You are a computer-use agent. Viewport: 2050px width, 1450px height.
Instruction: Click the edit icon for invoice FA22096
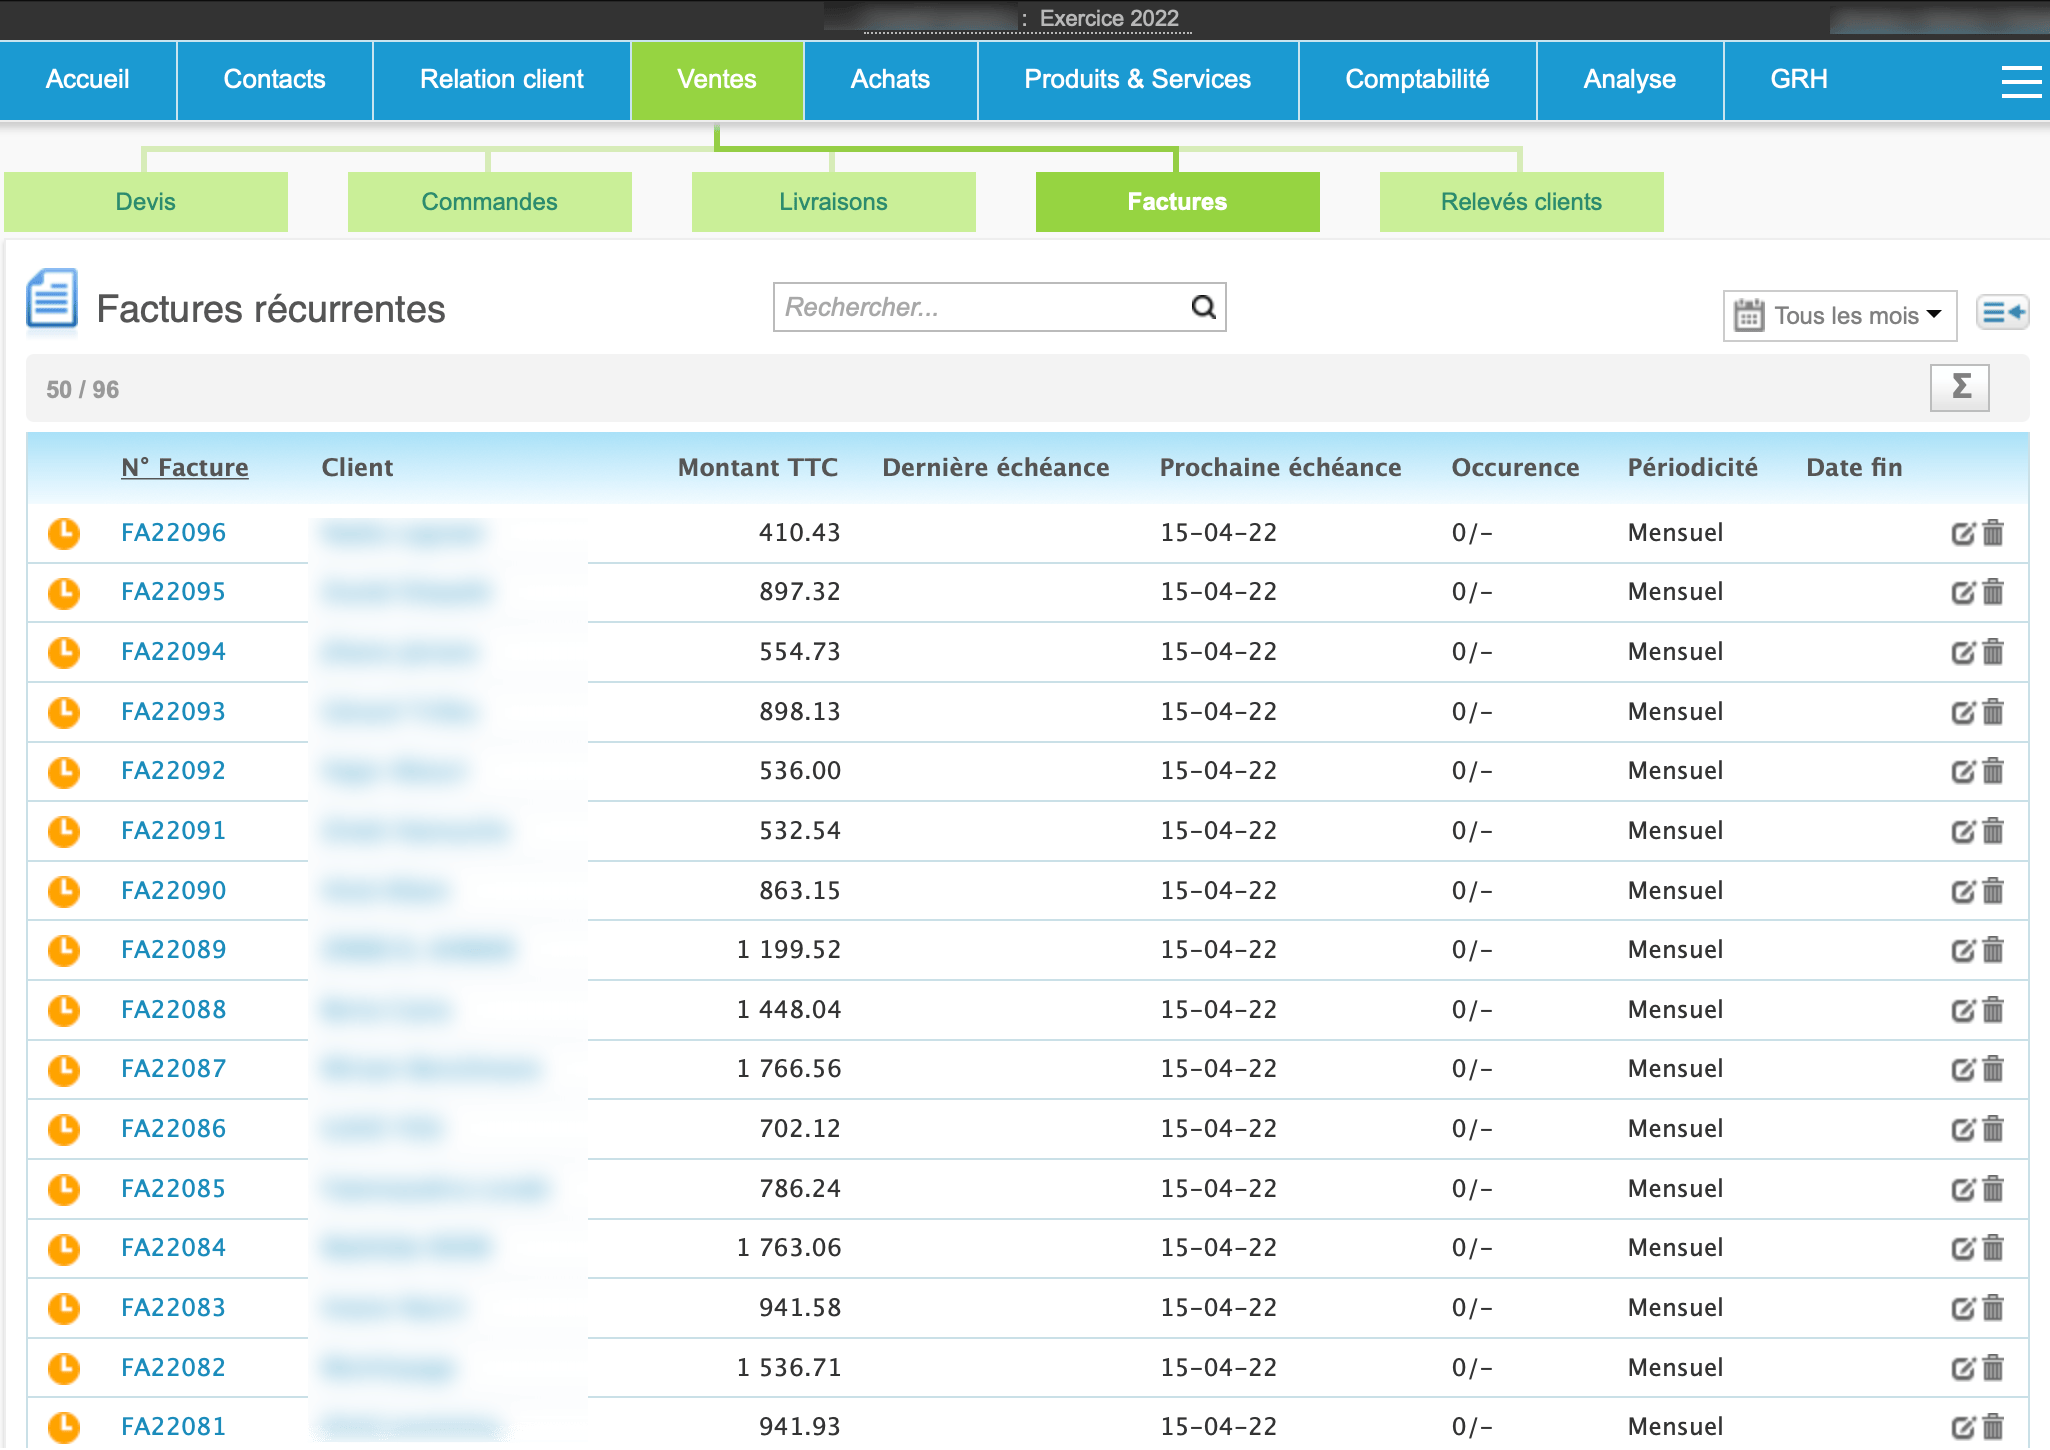pyautogui.click(x=1962, y=533)
